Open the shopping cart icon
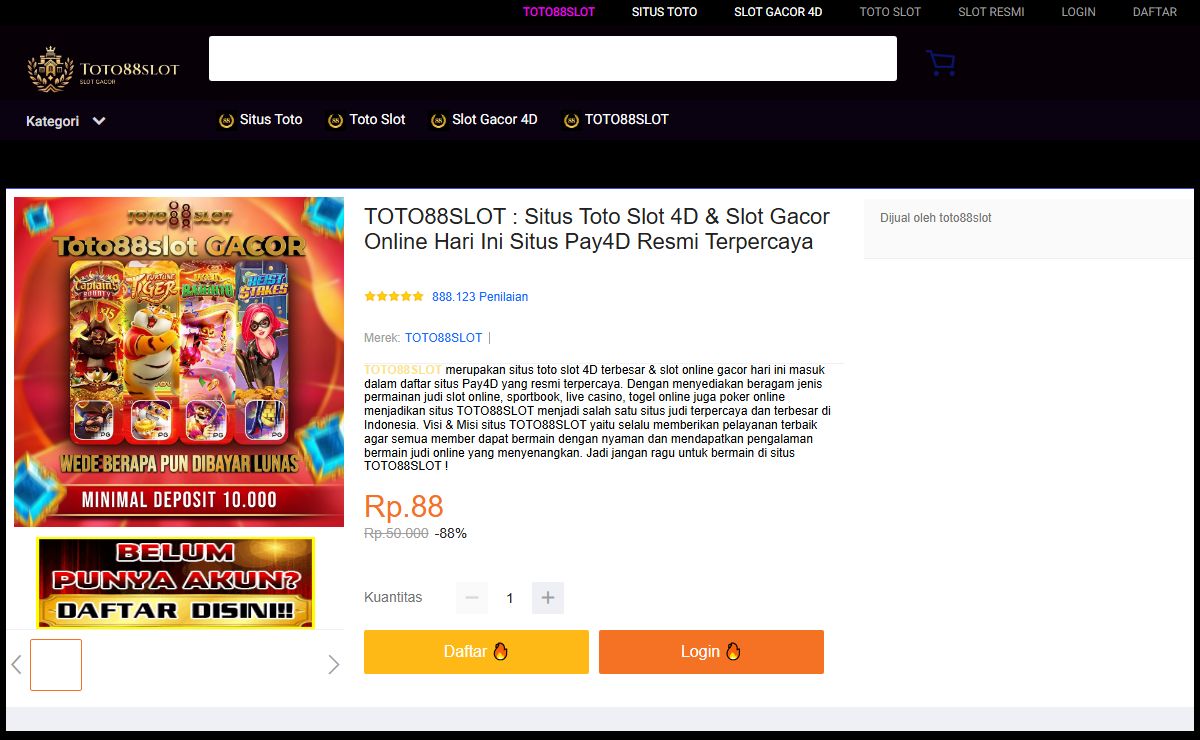 coord(940,63)
